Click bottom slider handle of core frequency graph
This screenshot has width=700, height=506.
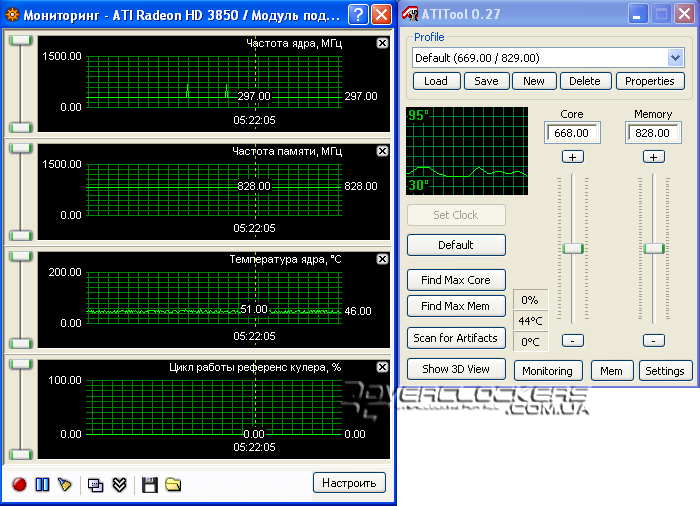point(21,128)
